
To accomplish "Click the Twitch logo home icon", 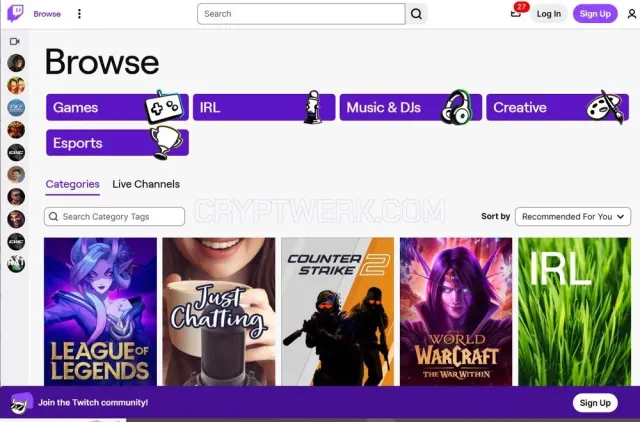I will coord(16,13).
